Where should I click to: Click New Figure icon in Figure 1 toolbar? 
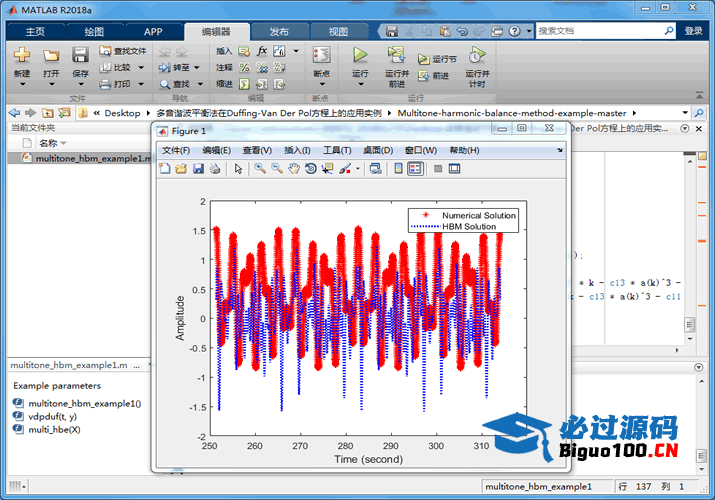[165, 169]
